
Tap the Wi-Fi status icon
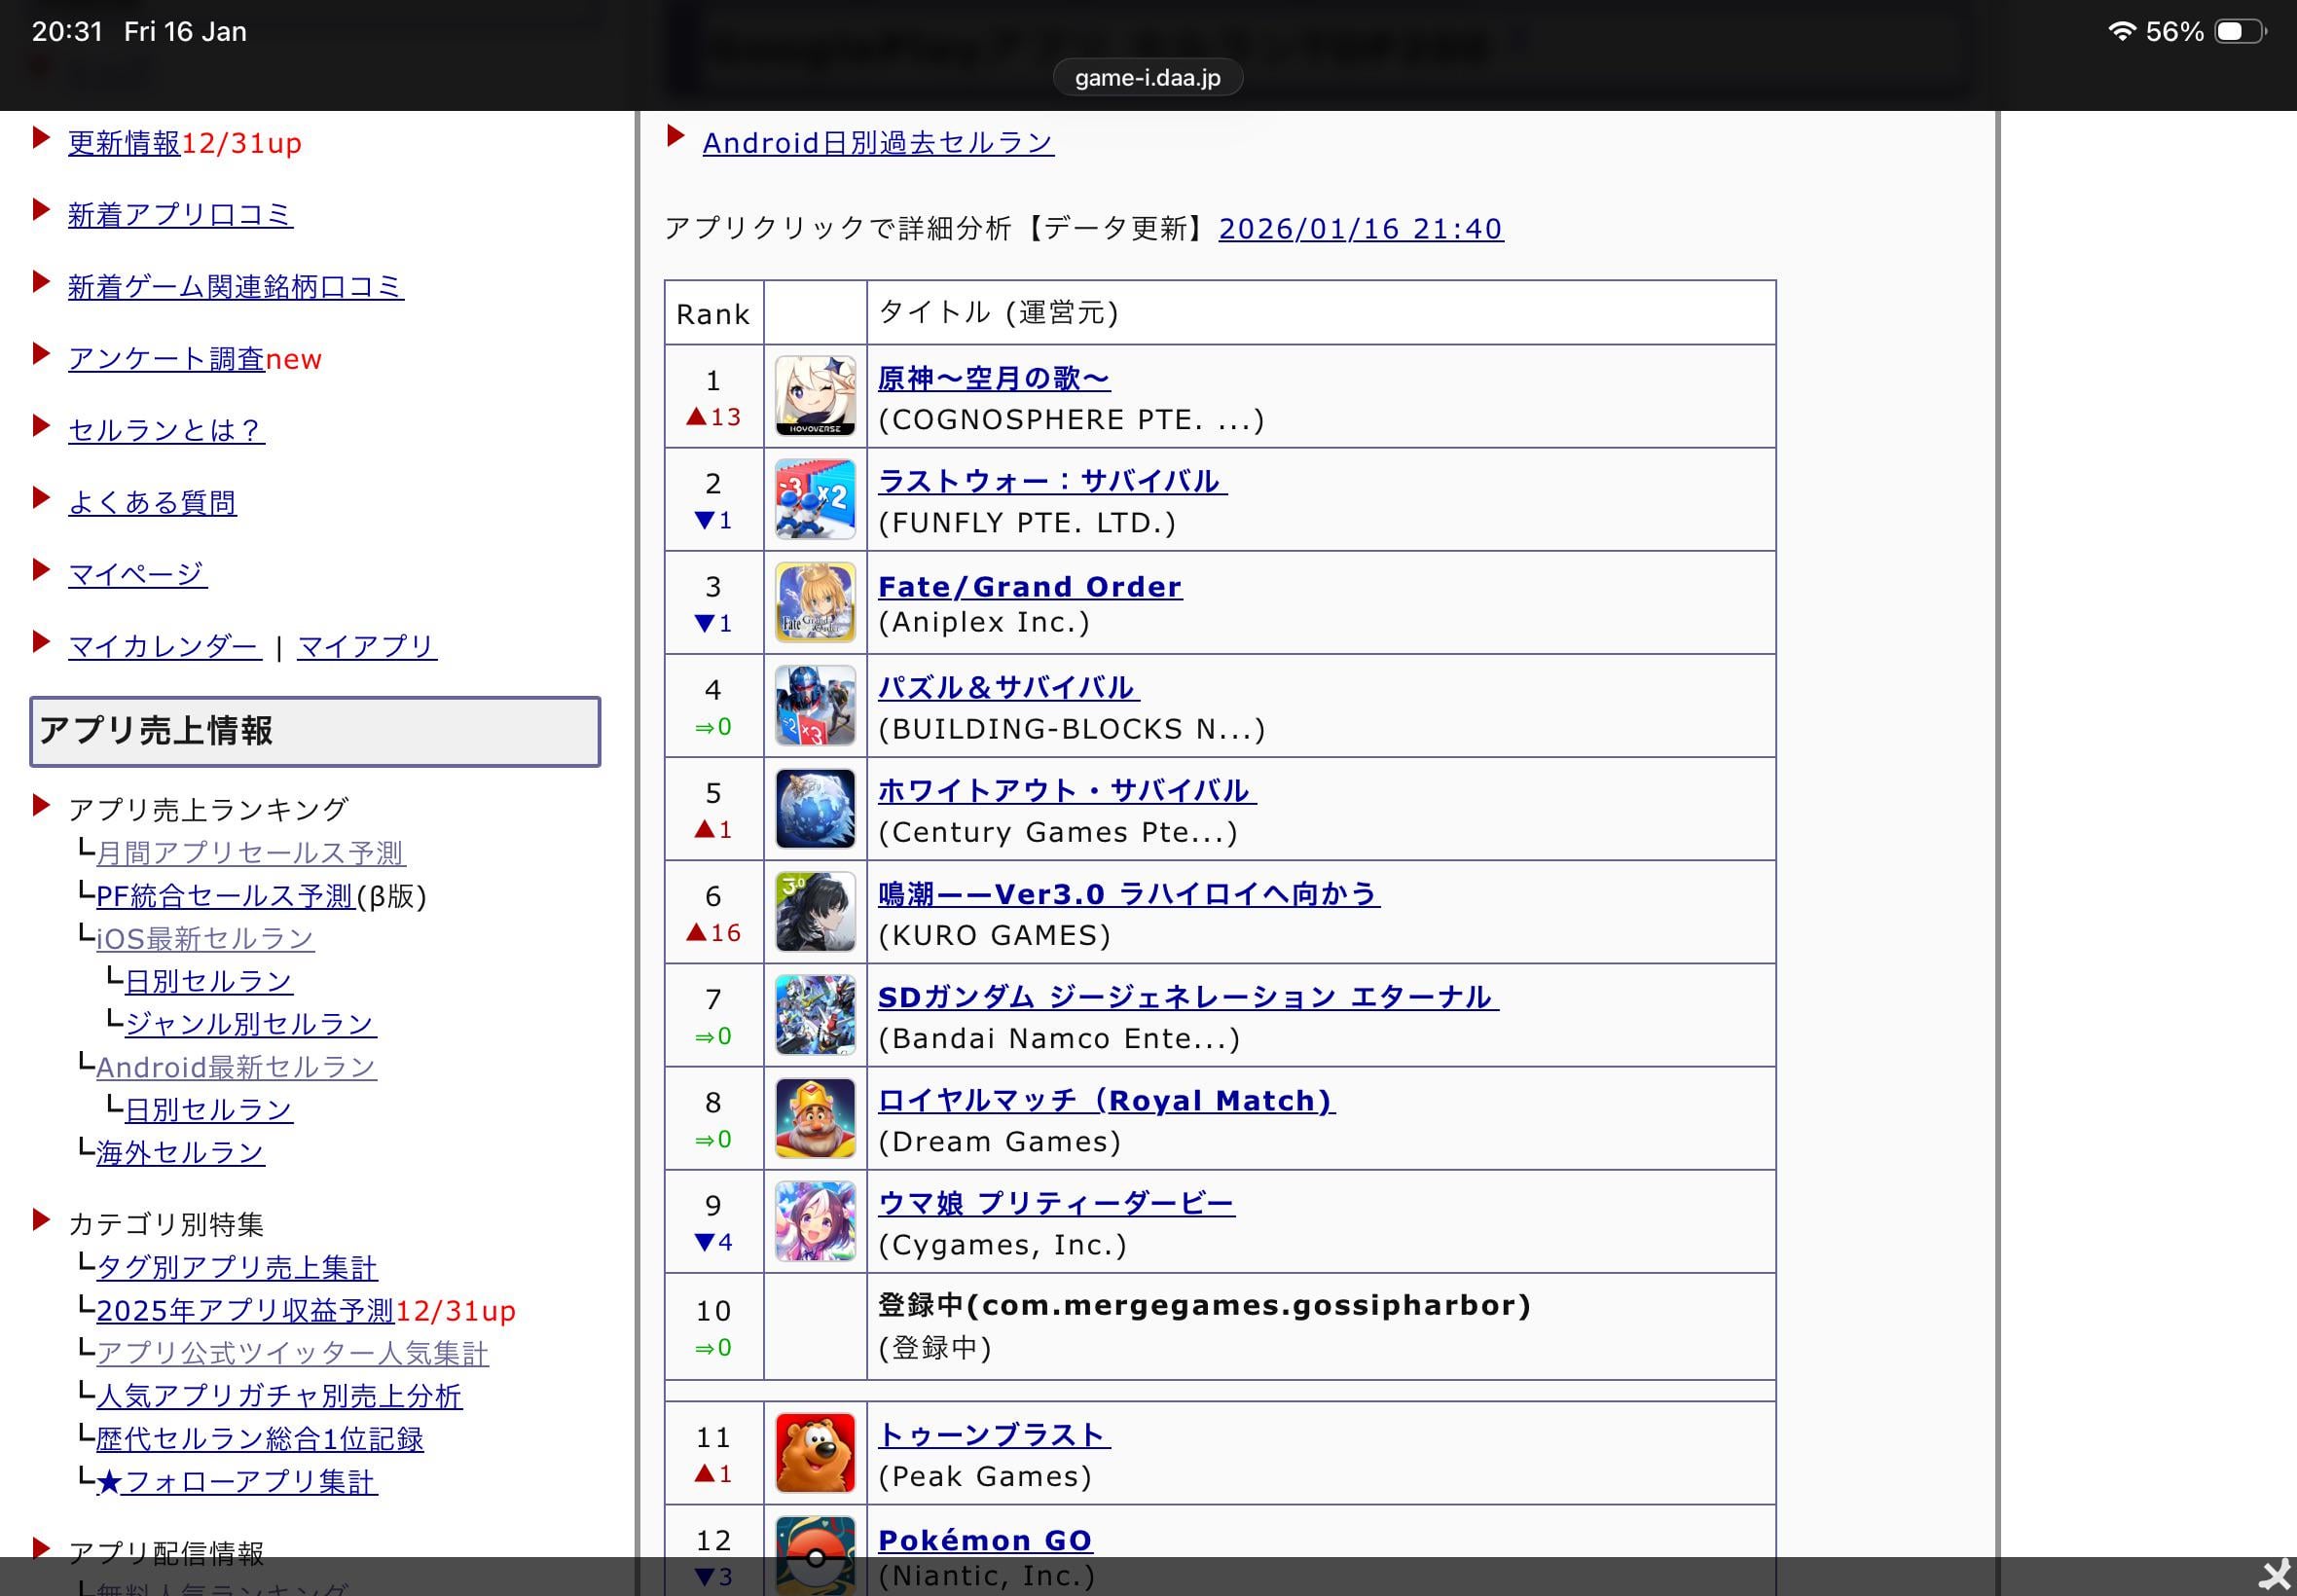[2121, 31]
